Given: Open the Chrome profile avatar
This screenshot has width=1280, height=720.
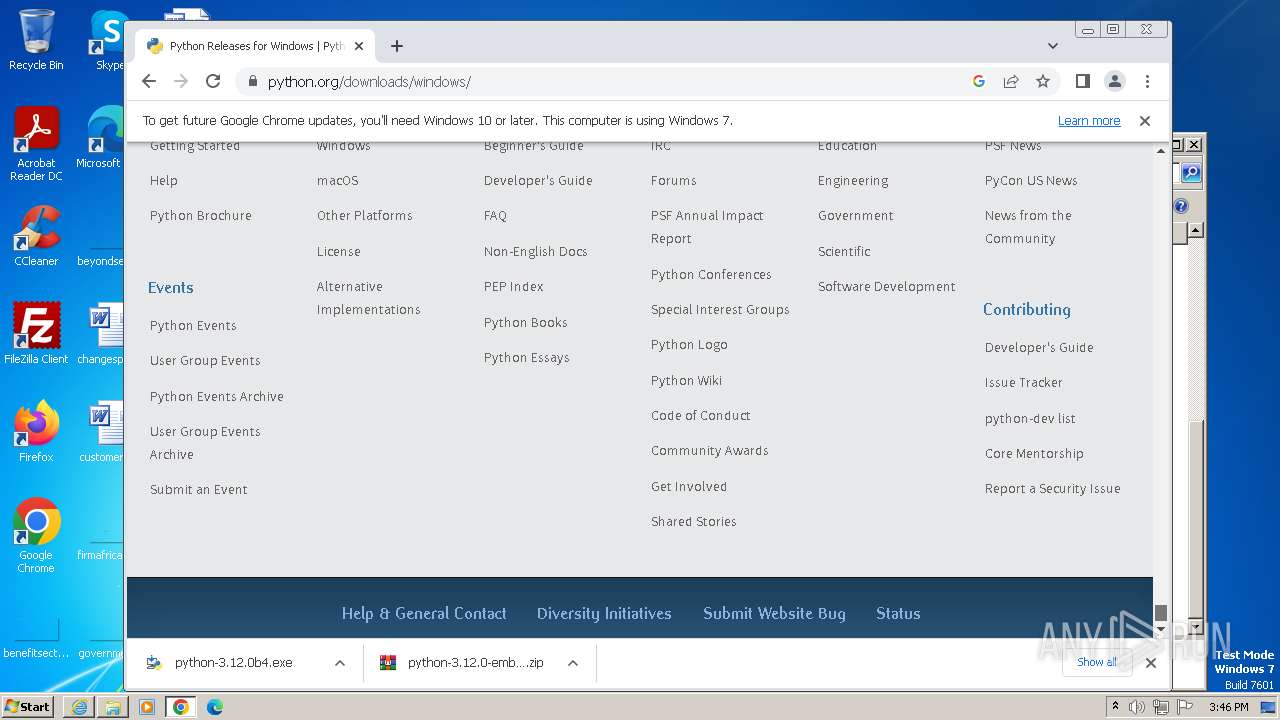Looking at the screenshot, I should pyautogui.click(x=1114, y=81).
